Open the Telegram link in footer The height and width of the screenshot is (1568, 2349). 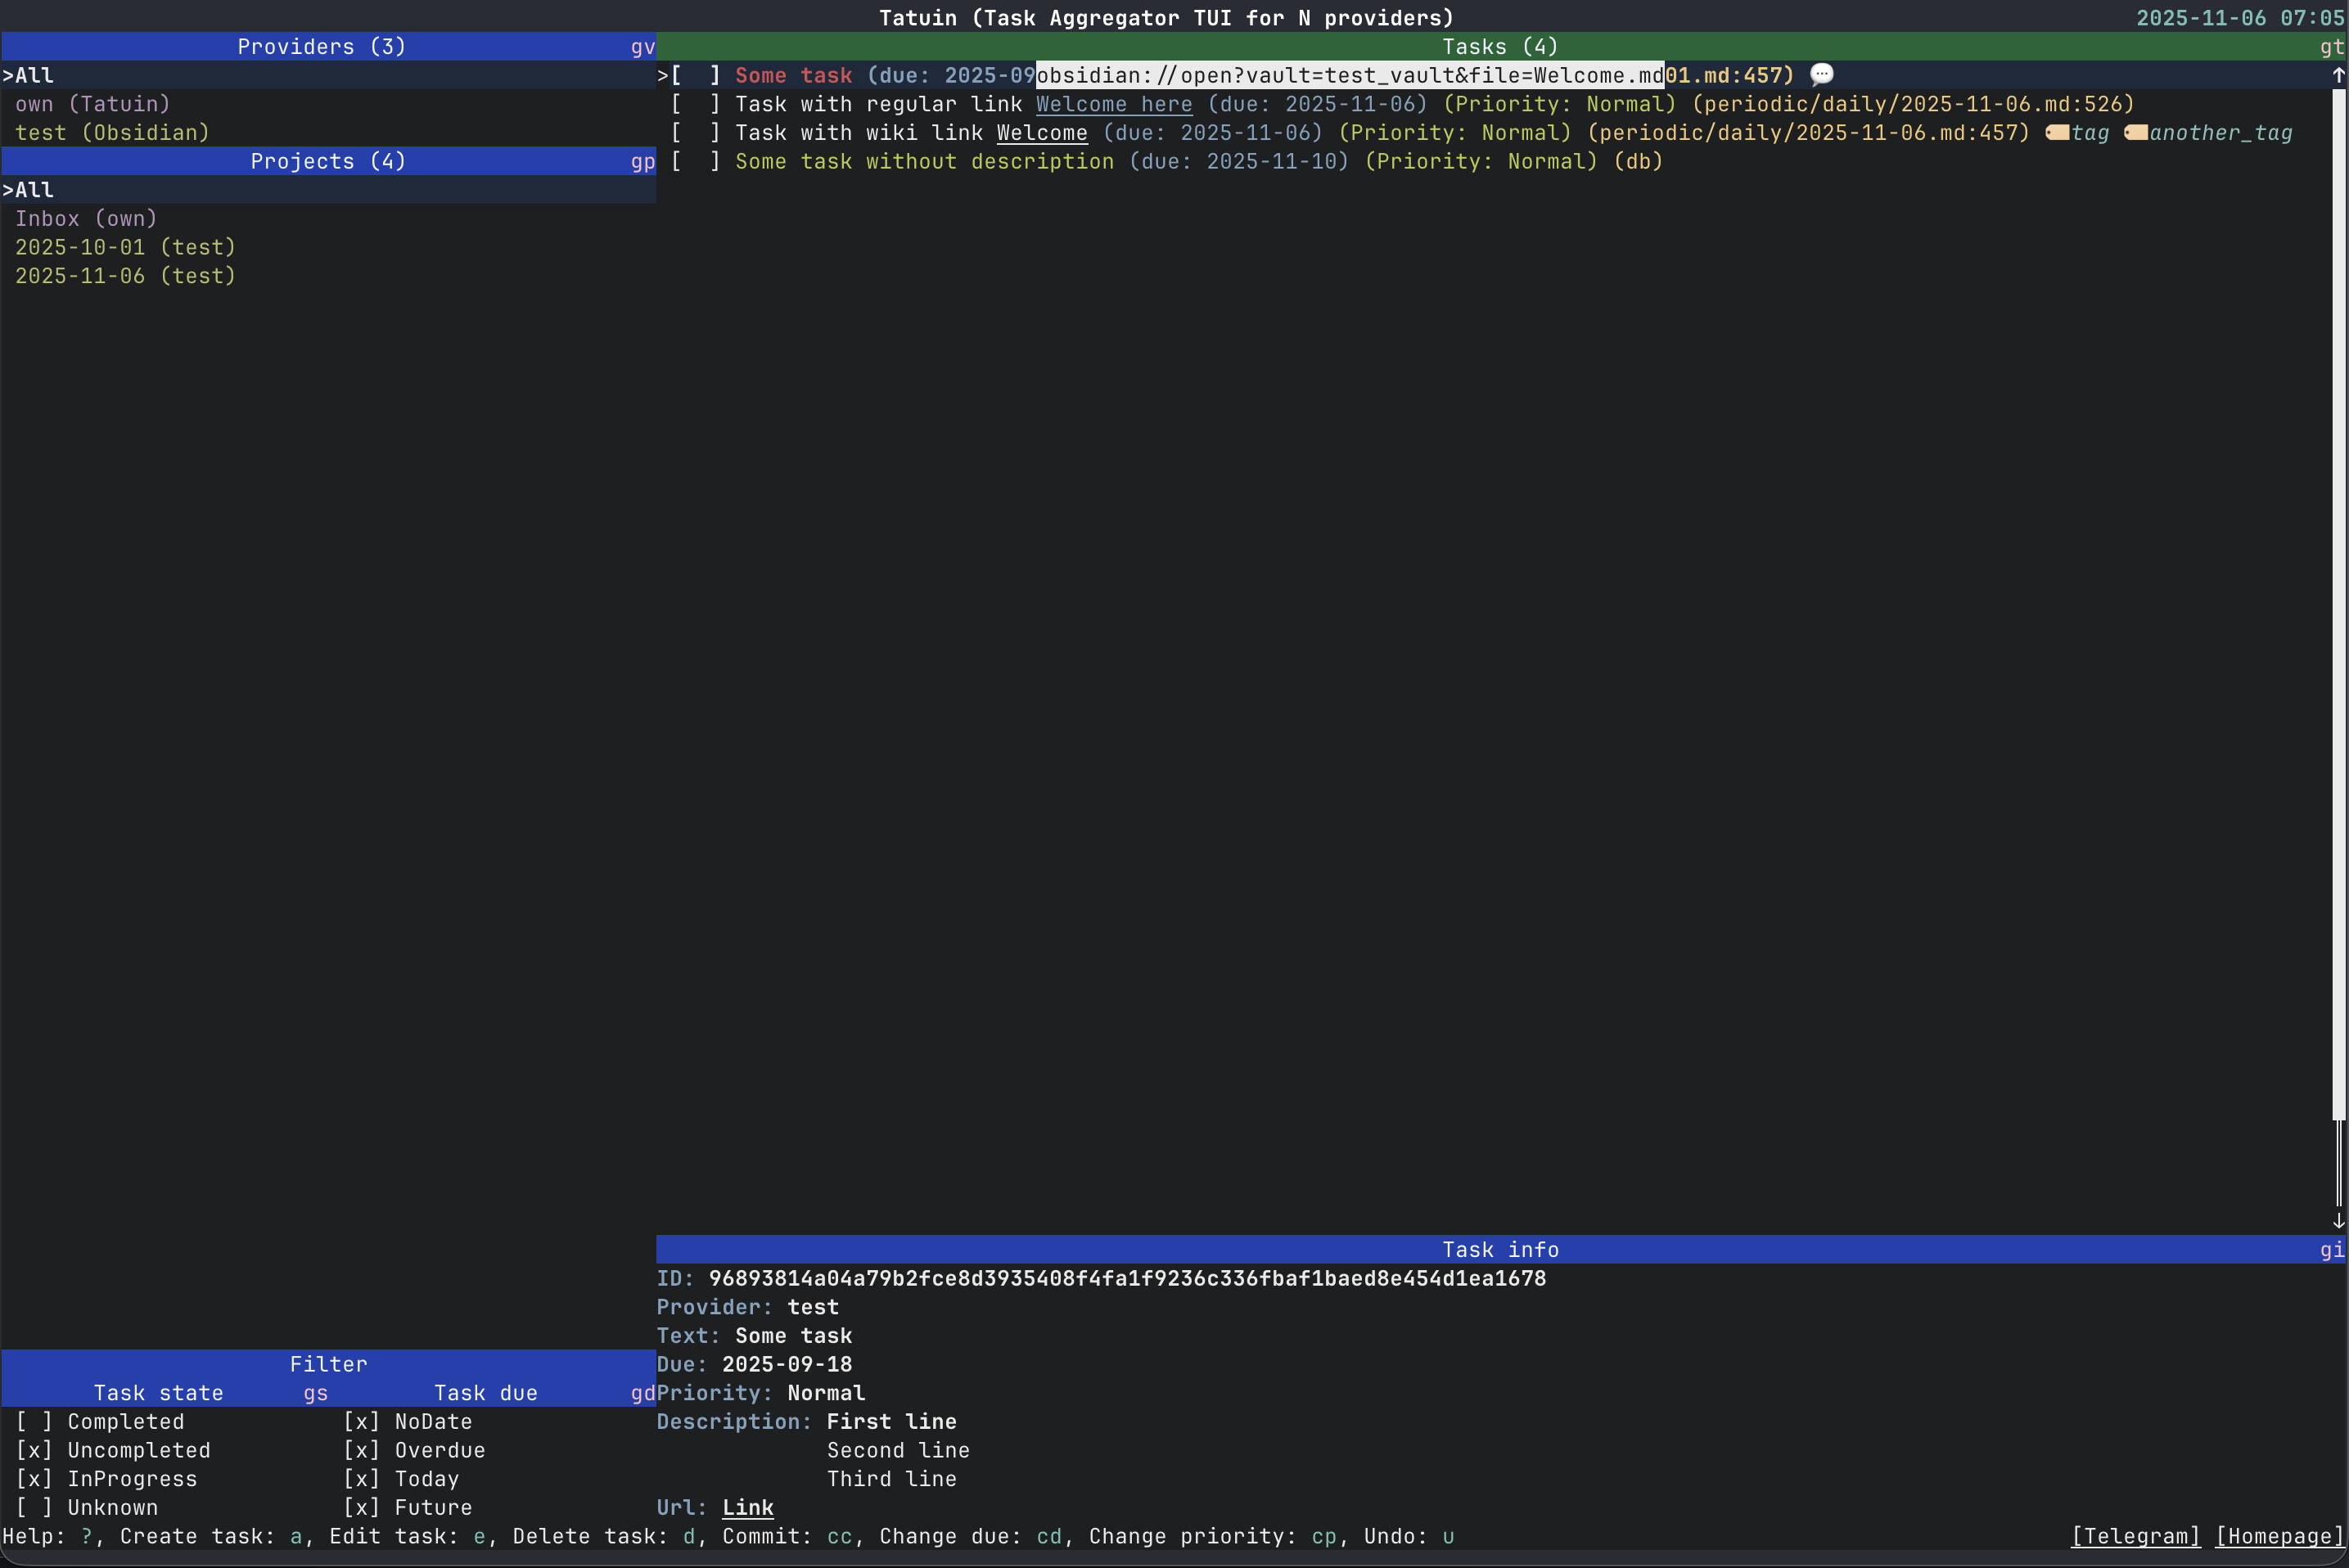[2135, 1536]
